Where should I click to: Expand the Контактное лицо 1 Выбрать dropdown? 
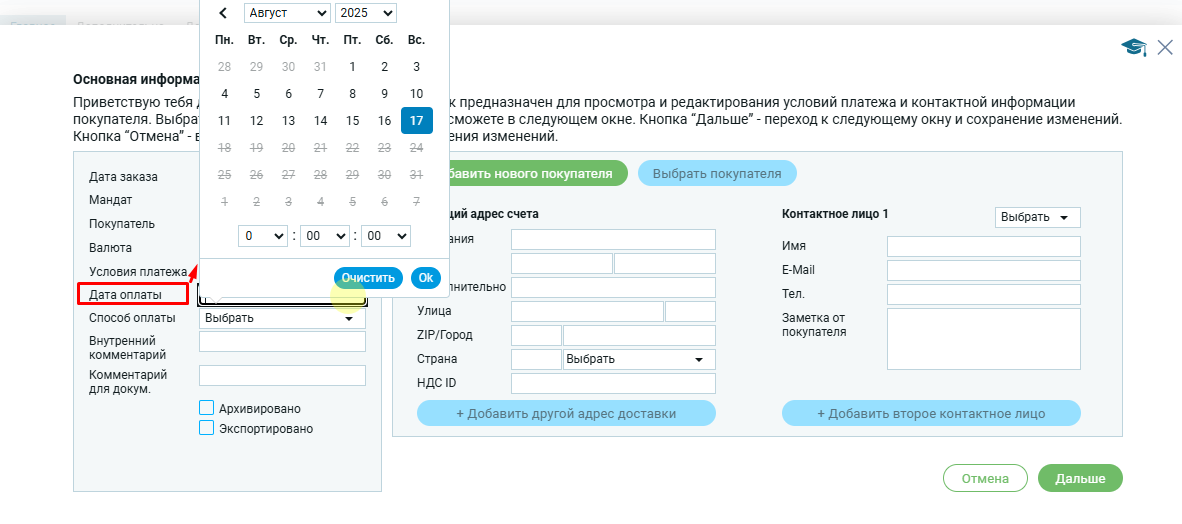[x=1037, y=217]
